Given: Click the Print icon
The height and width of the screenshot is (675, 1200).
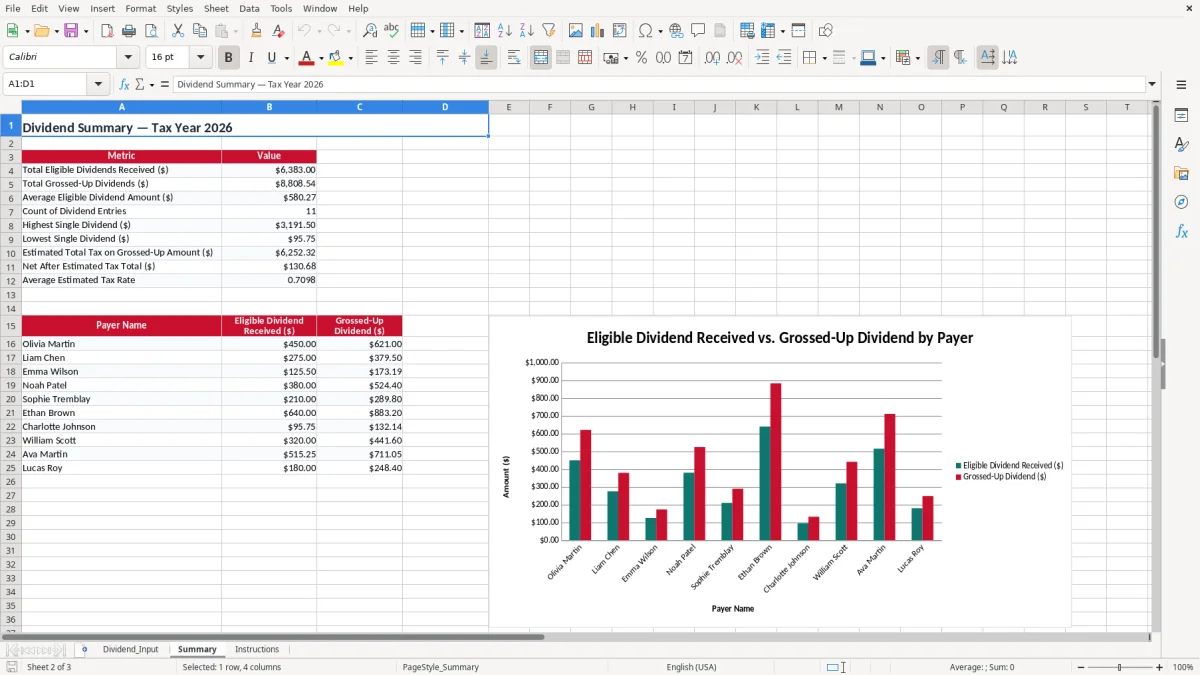Looking at the screenshot, I should coord(129,31).
